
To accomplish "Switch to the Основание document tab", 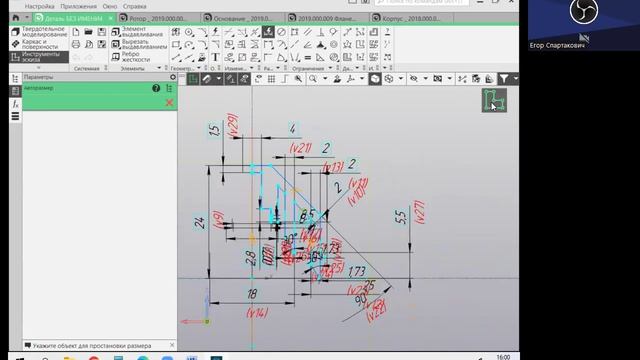I will pos(242,18).
